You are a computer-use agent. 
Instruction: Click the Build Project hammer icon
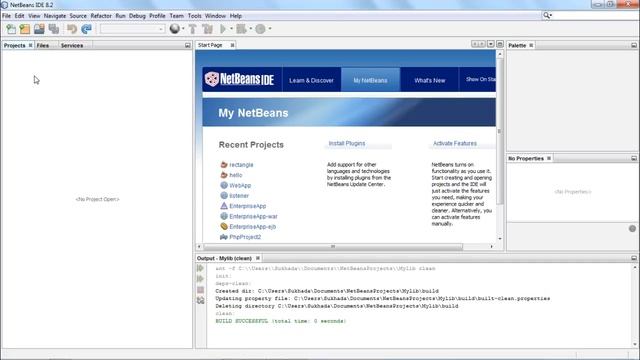click(193, 29)
